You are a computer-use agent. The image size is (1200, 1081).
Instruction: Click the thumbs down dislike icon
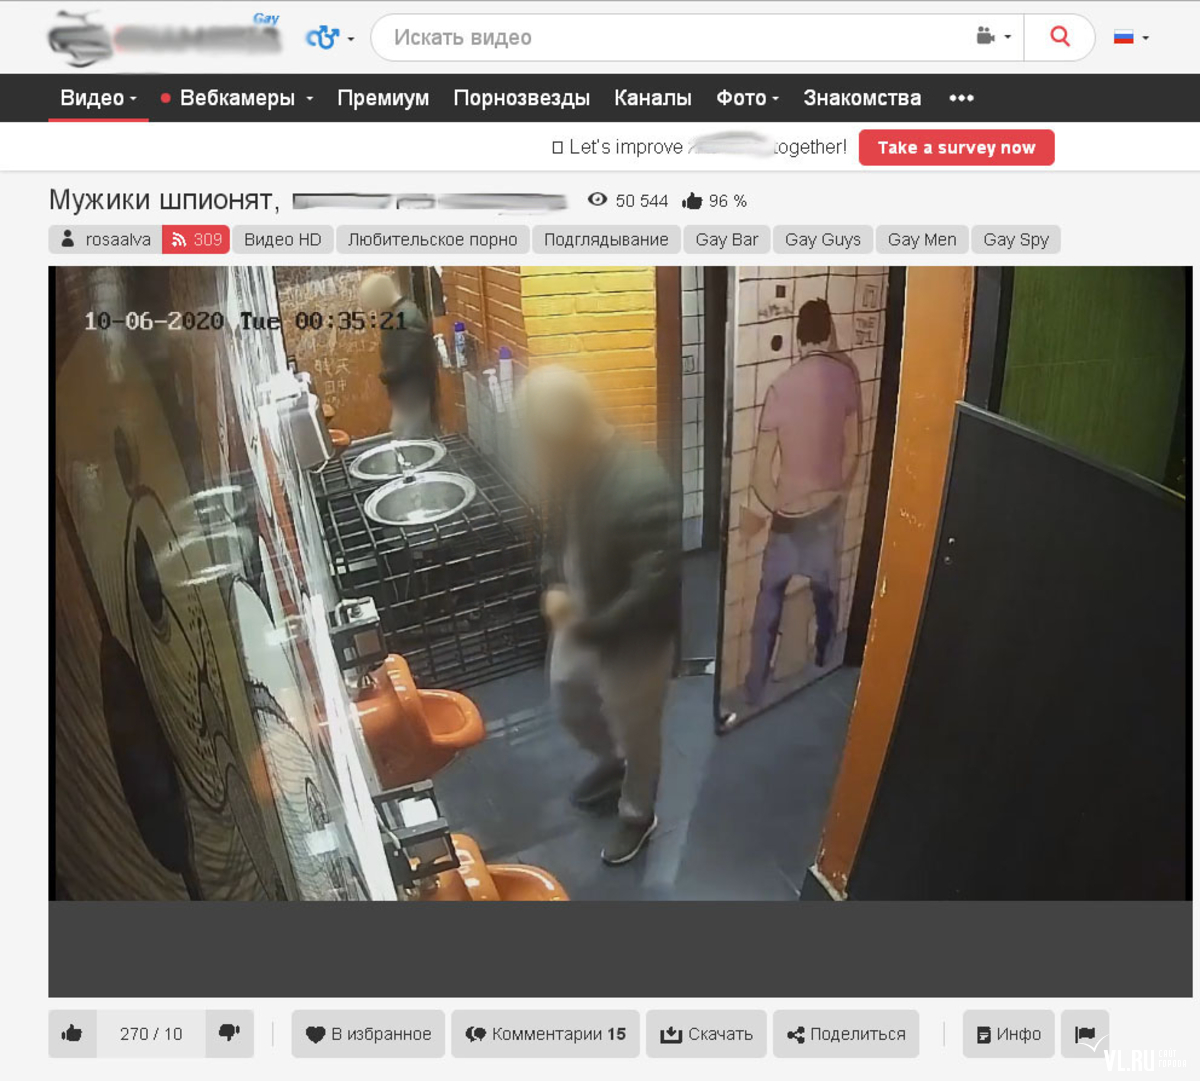click(229, 1034)
